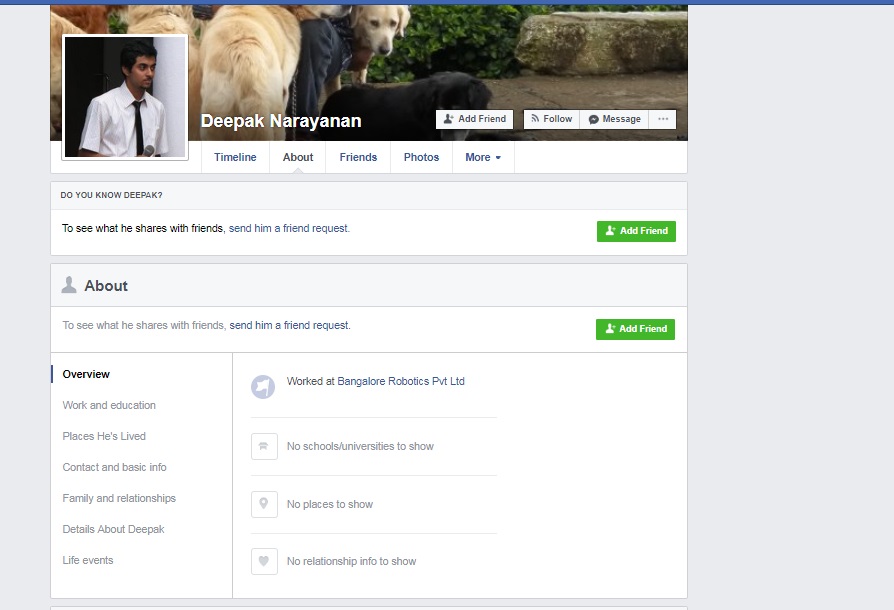
Task: Open Family and relationships section
Action: [119, 498]
